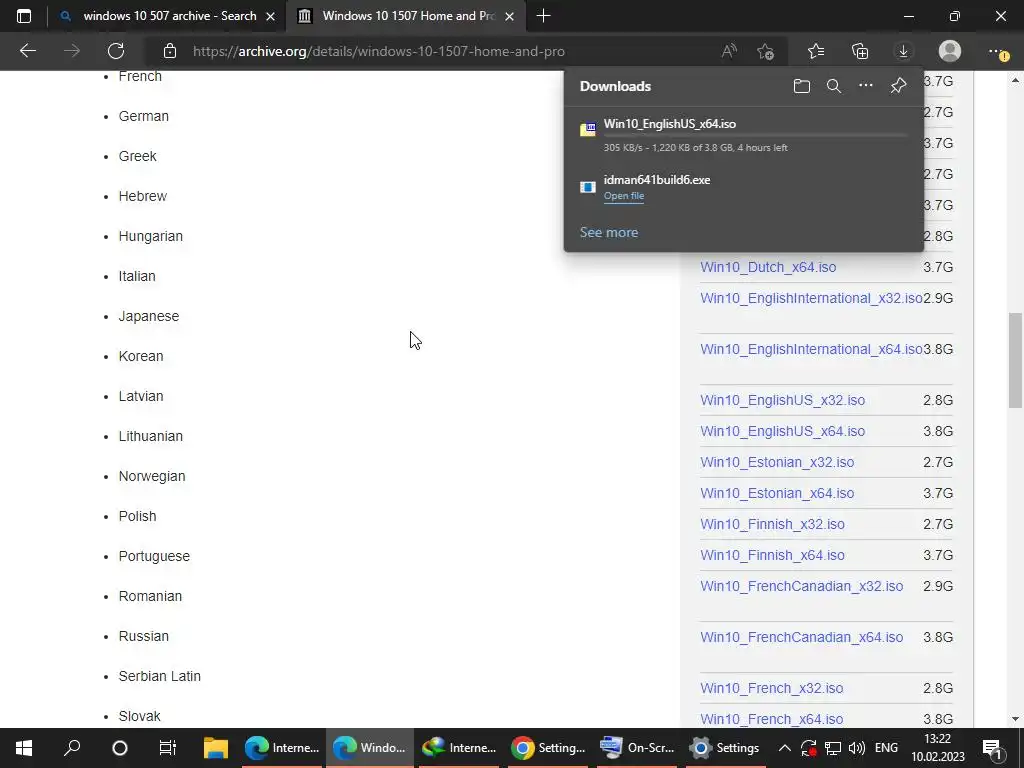Image resolution: width=1024 pixels, height=768 pixels.
Task: Click the Win10_EnglishUS_x64.iso download progress bar
Action: [756, 135]
